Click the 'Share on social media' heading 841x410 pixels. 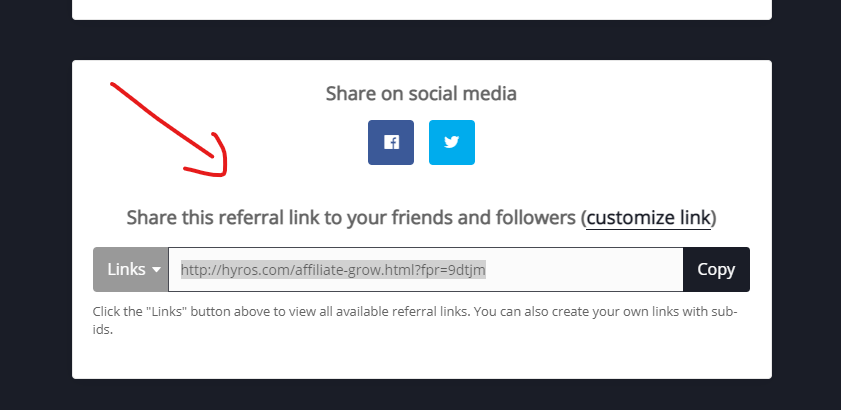[421, 93]
